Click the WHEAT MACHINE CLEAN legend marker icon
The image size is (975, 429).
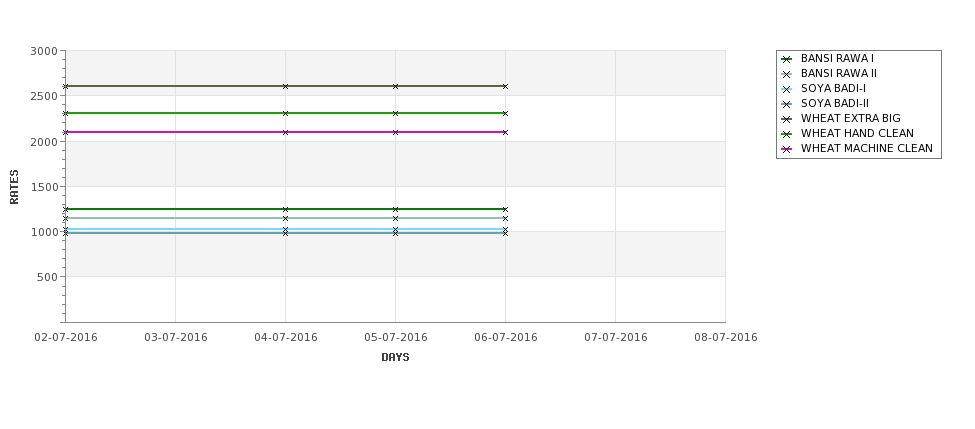tap(787, 149)
